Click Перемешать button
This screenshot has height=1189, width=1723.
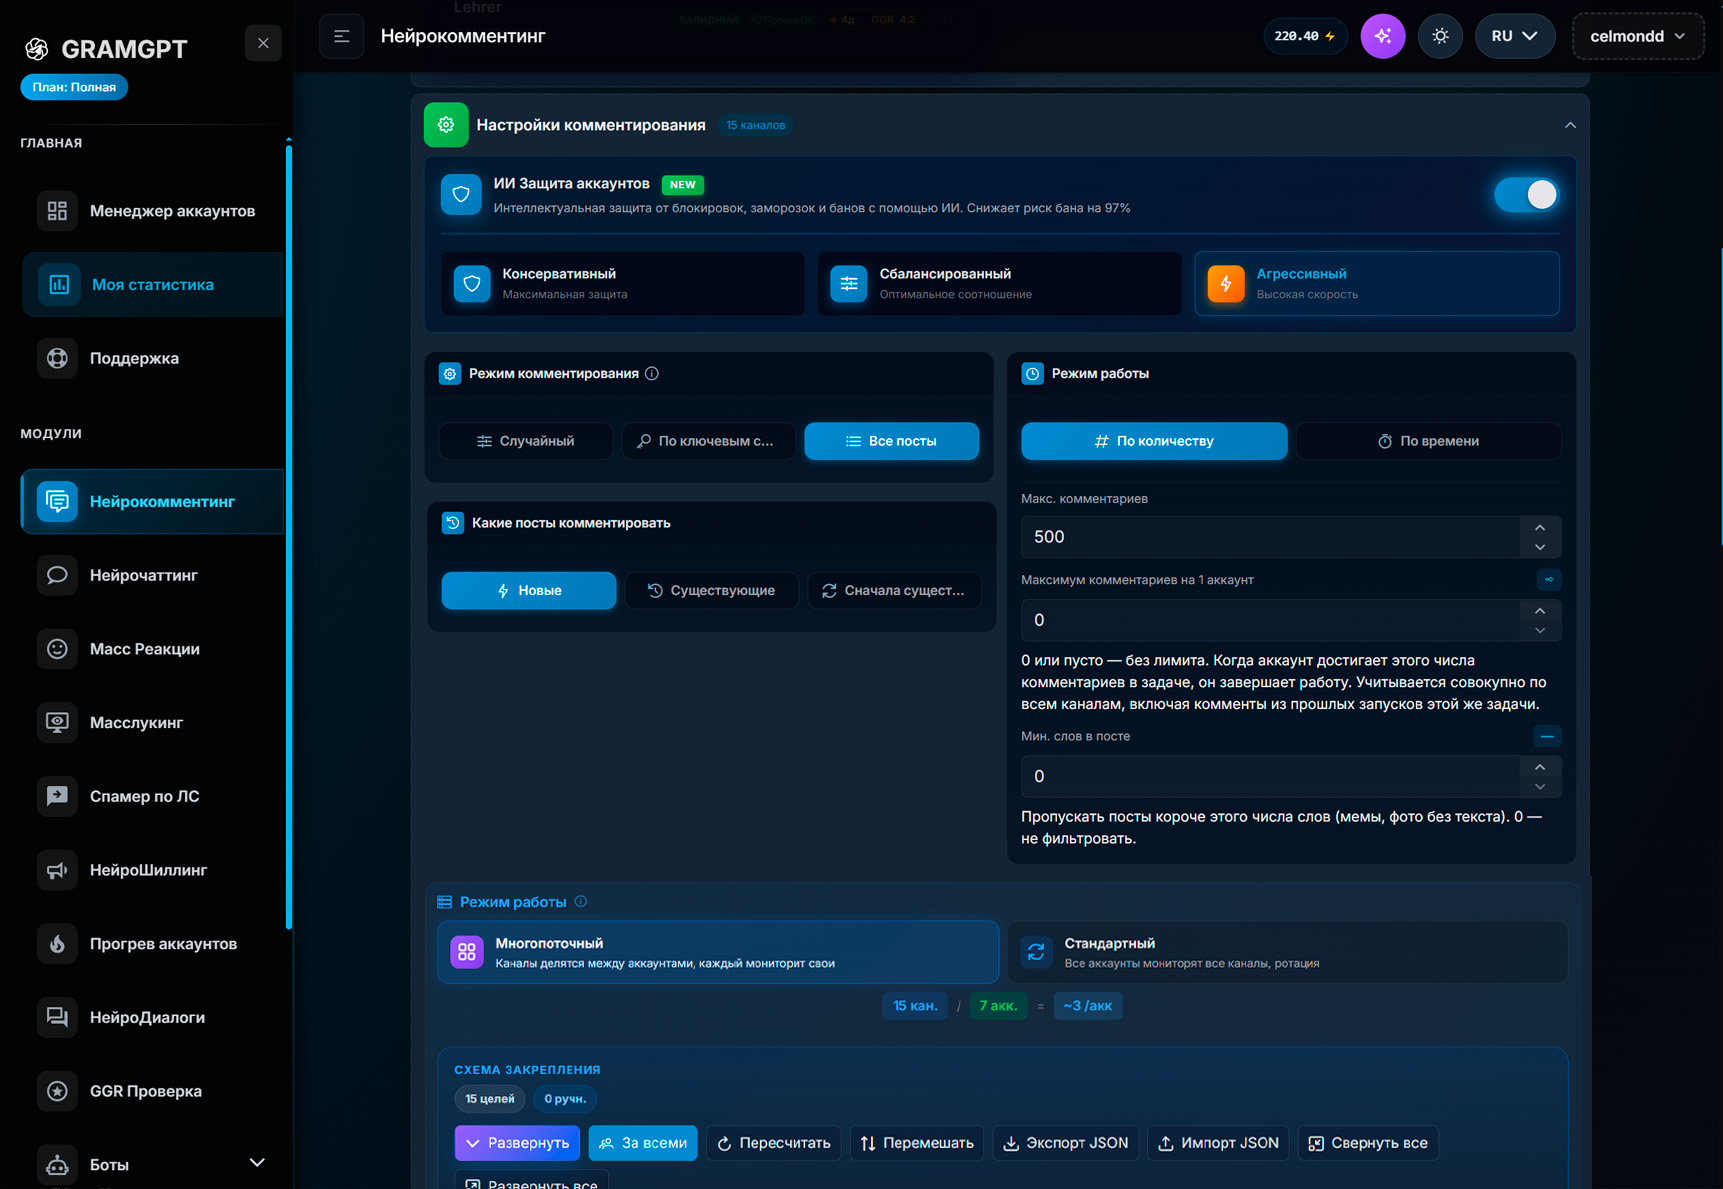[x=917, y=1143]
